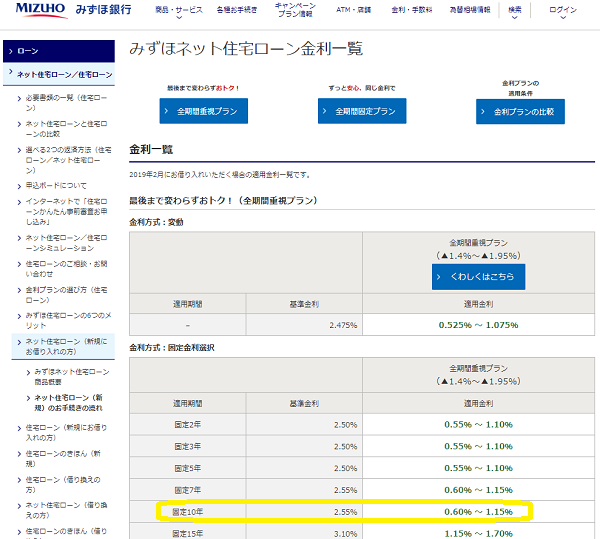Open ネット住宅ローン（新規）のお手続きの流れ sub-link

coord(69,402)
